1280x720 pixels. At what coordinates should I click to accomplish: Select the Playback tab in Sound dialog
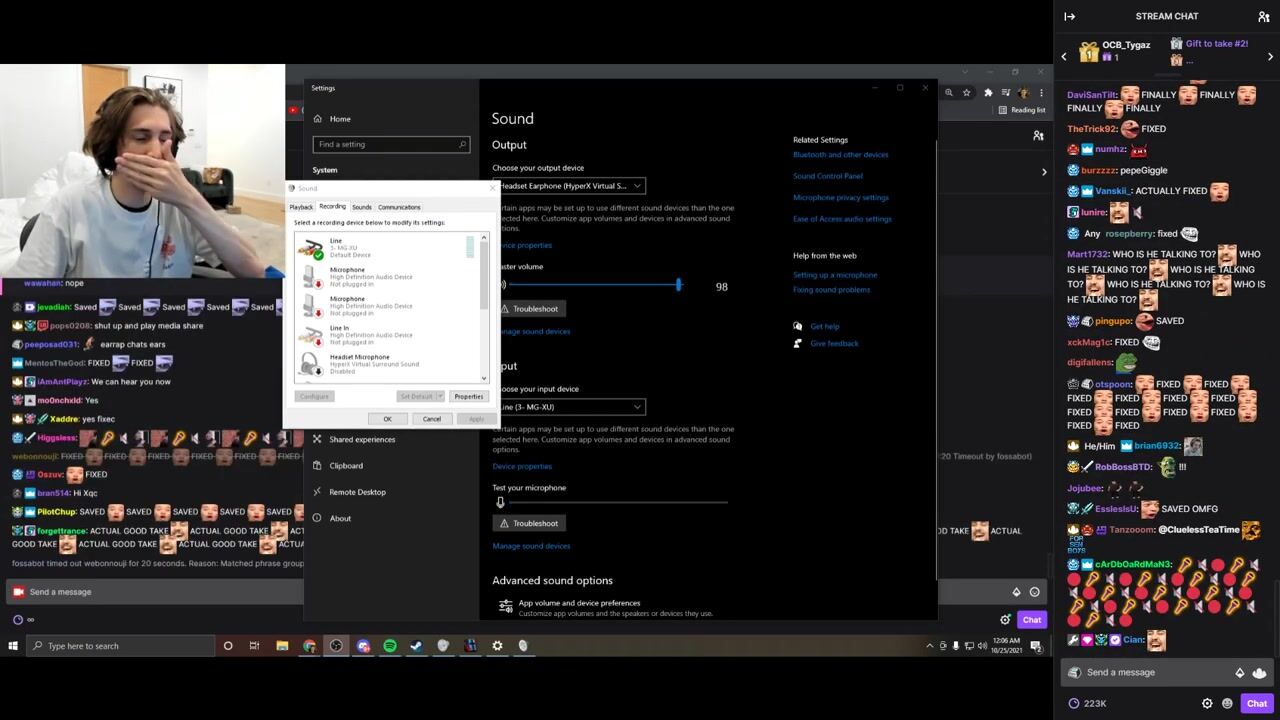point(301,207)
